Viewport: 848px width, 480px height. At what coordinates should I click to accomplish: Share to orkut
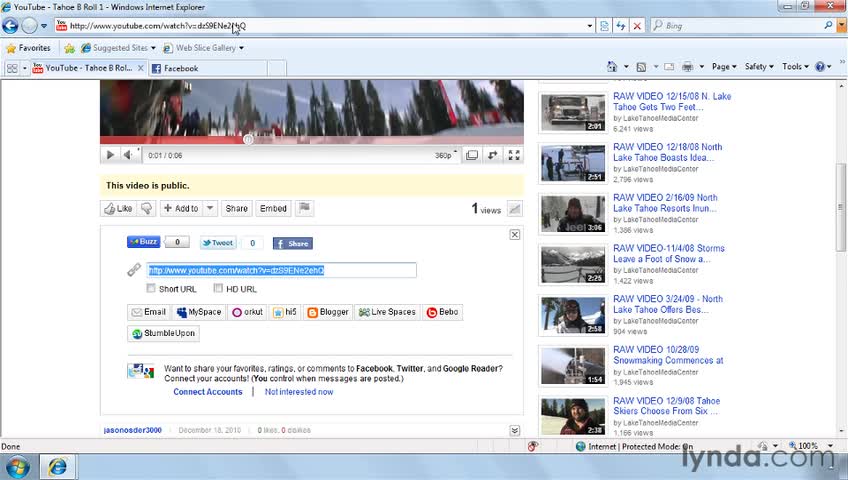[x=248, y=312]
